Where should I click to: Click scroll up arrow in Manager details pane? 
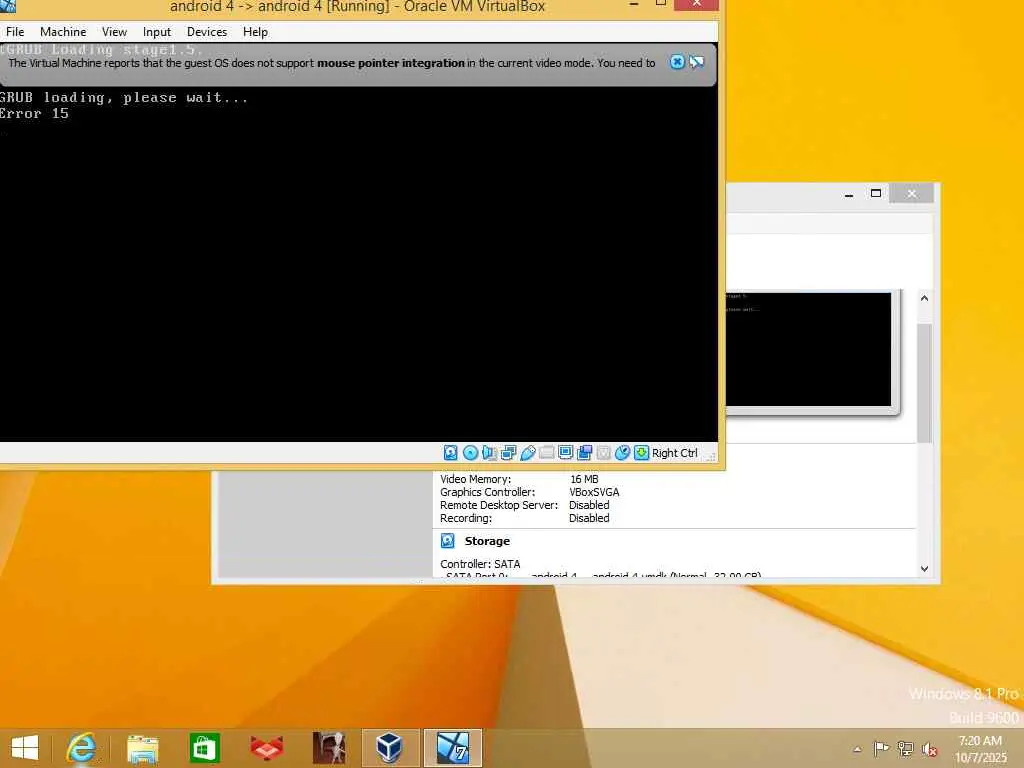click(x=924, y=298)
